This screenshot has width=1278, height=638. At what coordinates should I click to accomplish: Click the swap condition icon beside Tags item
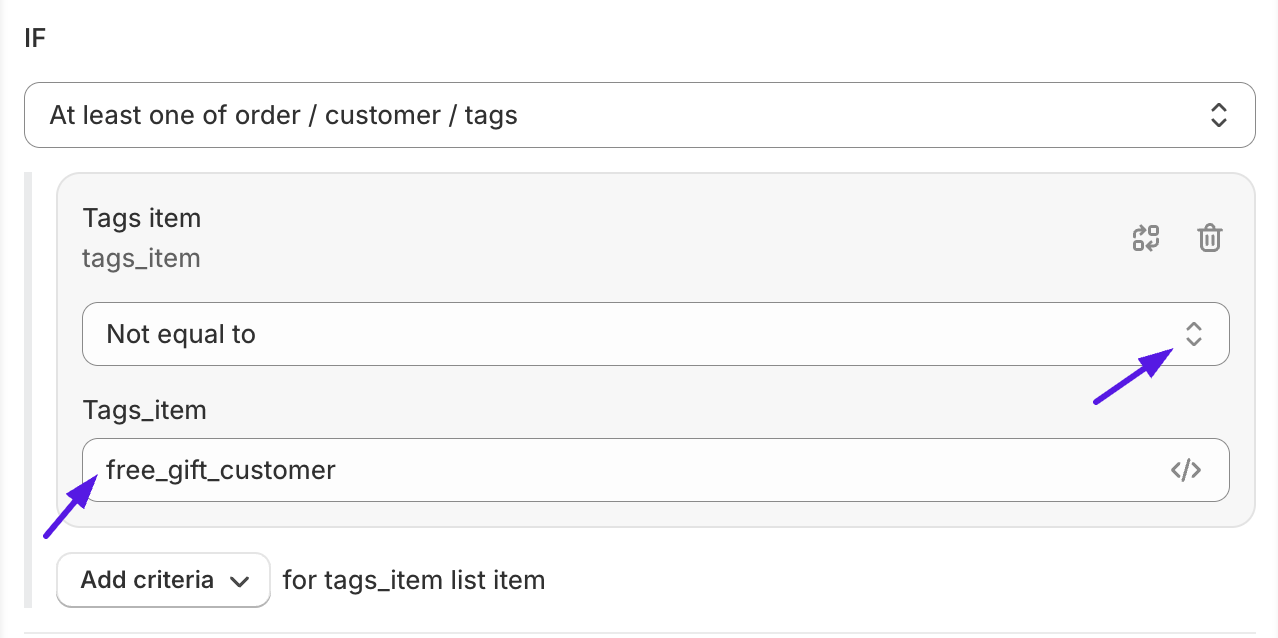(1145, 238)
